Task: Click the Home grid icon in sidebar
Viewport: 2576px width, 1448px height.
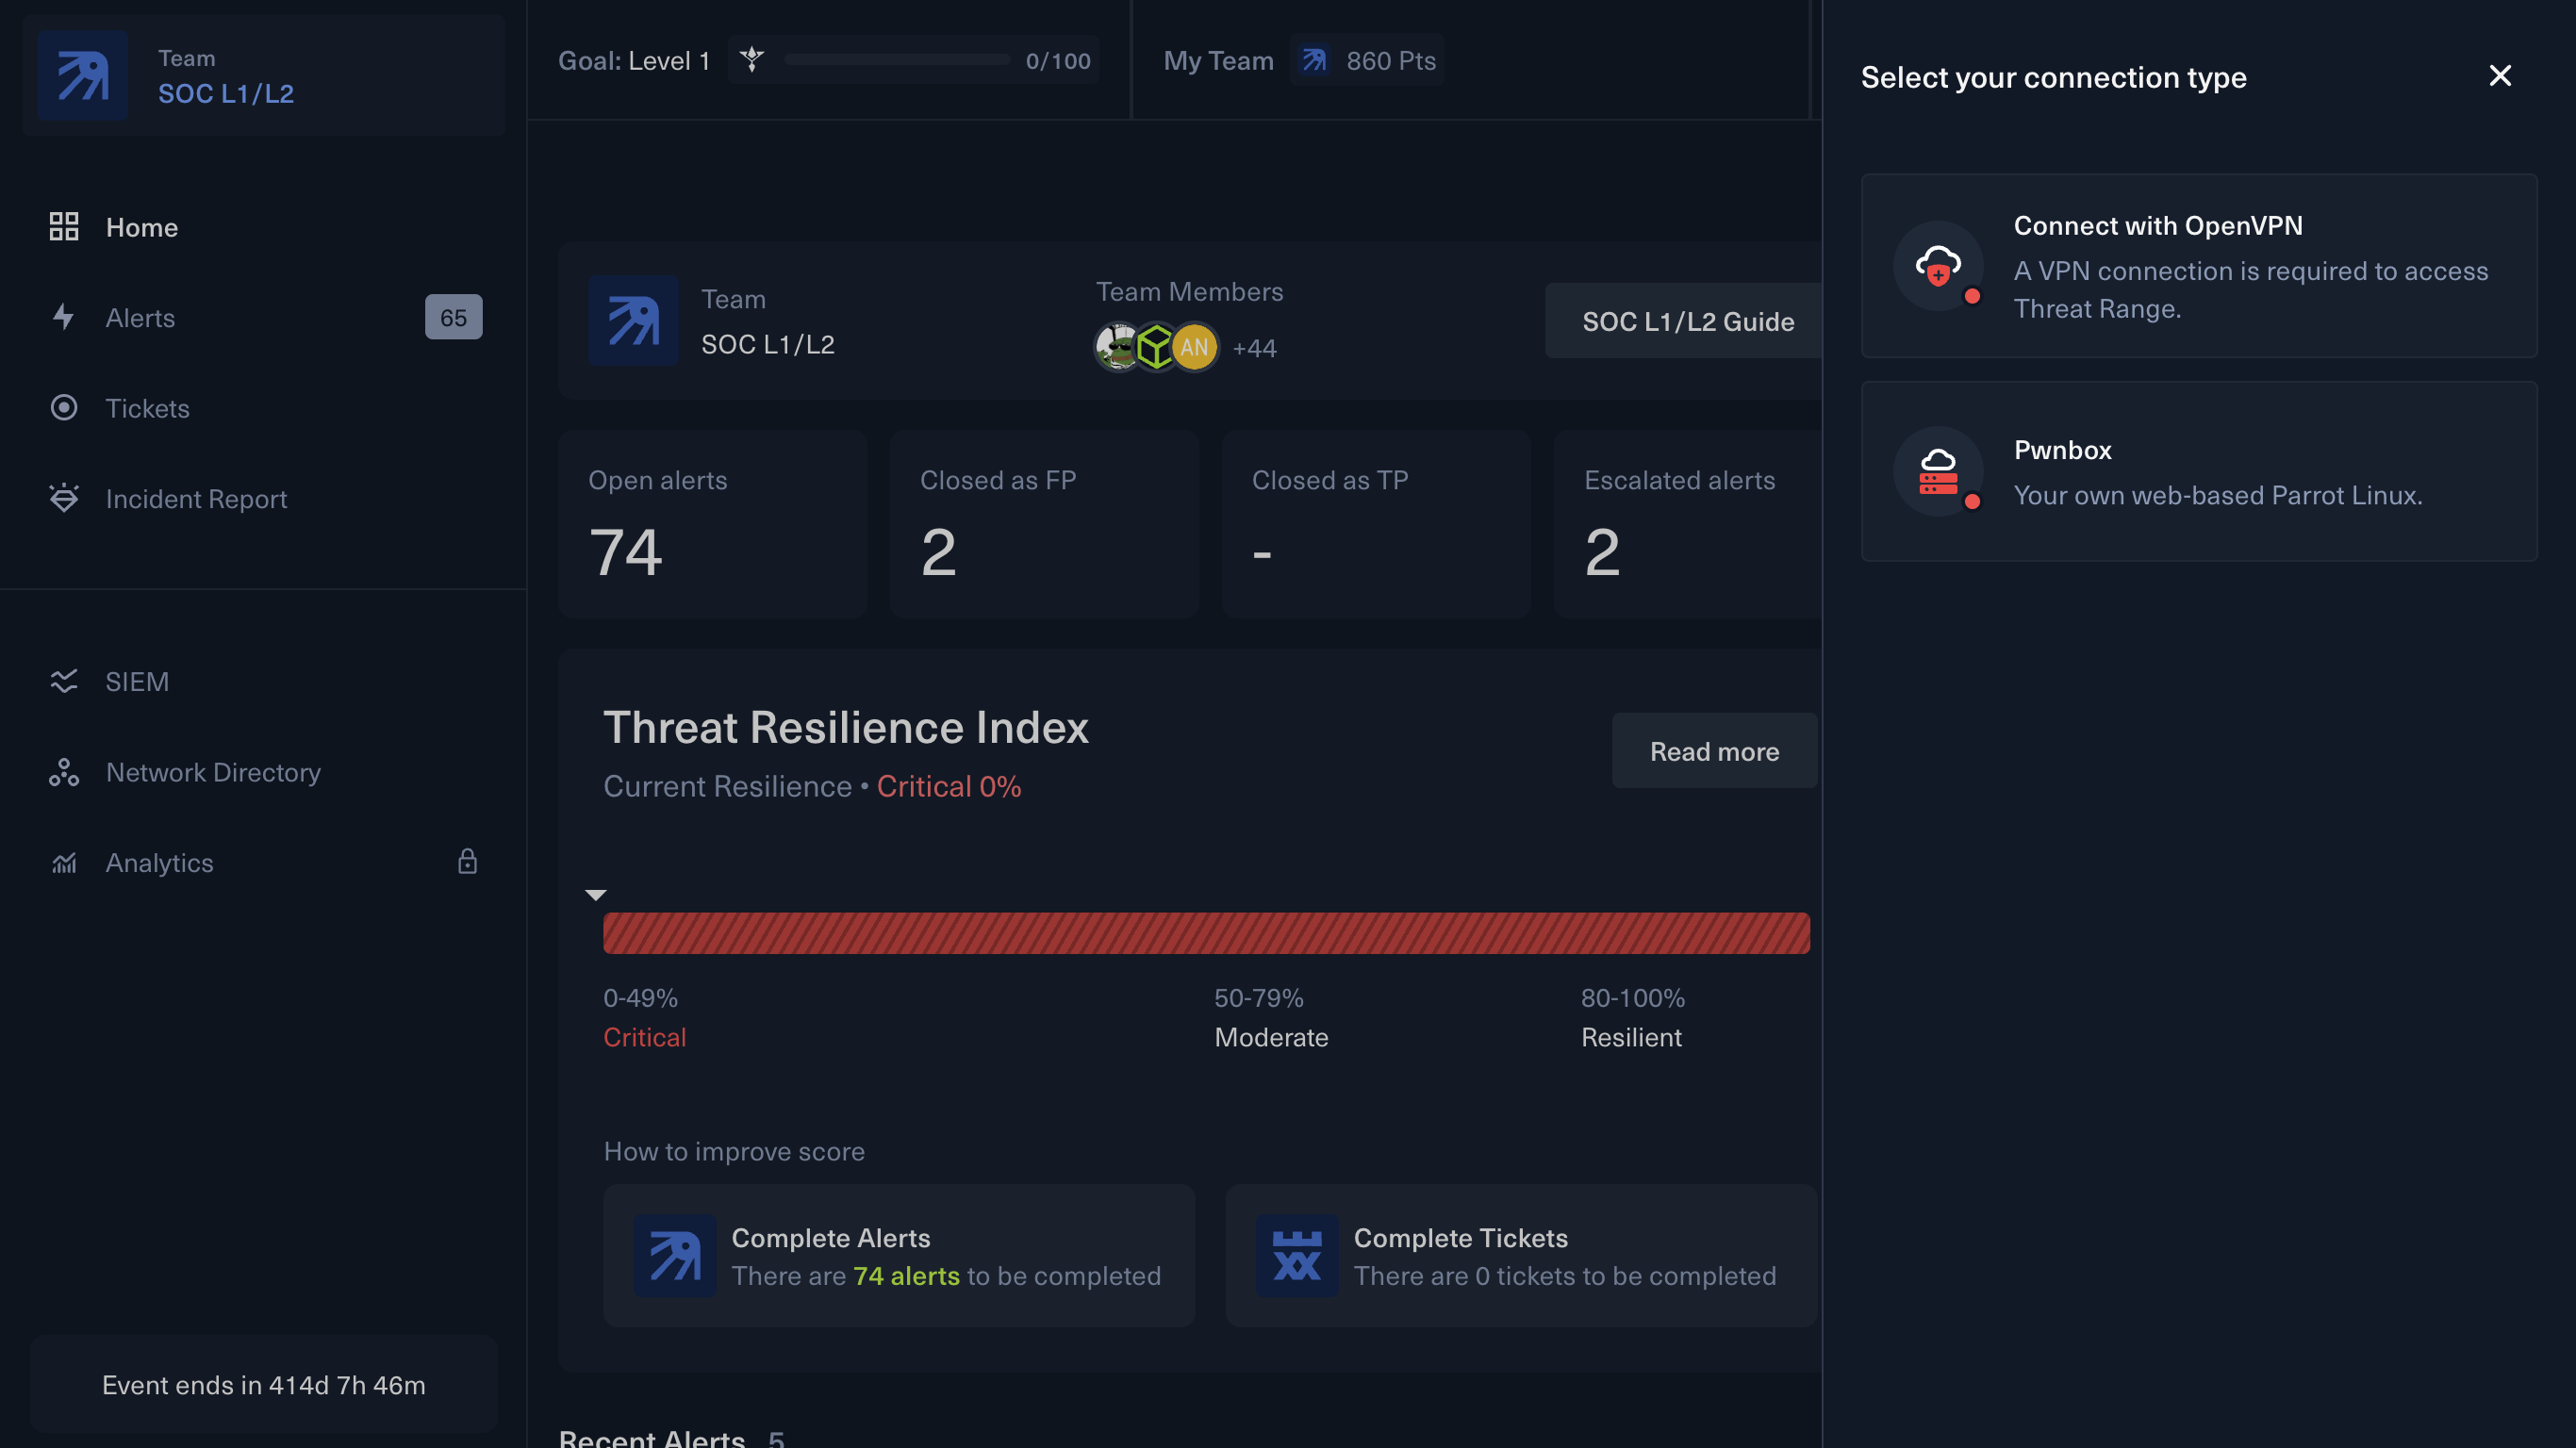Action: 64,227
